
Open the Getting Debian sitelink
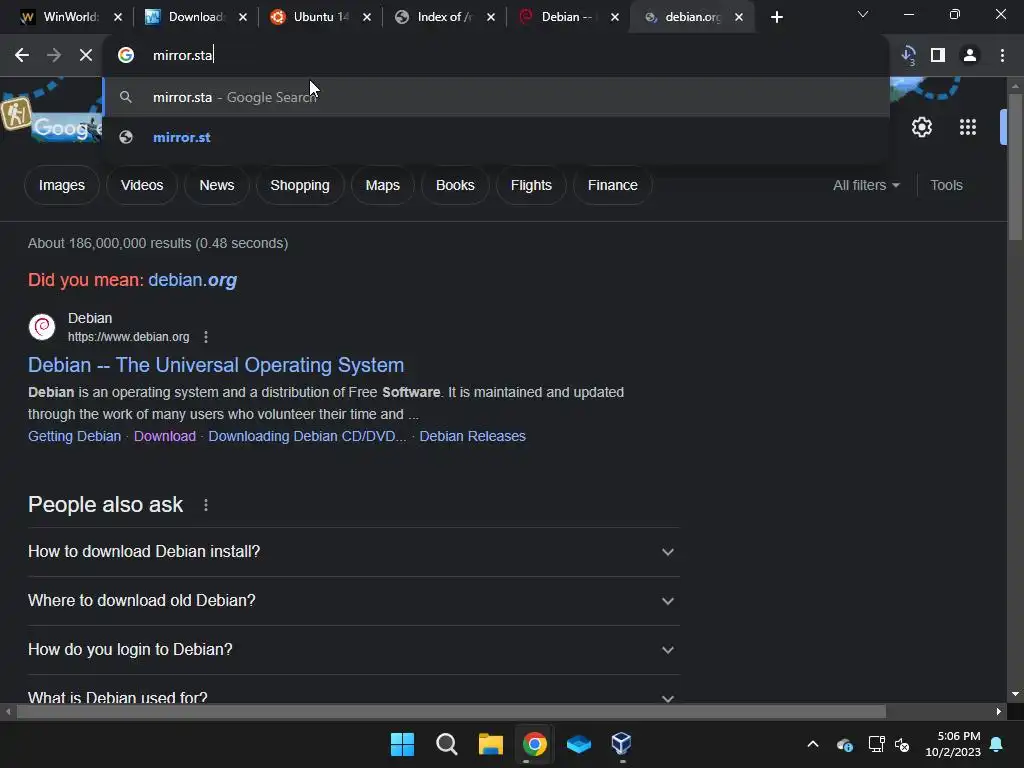click(x=74, y=436)
